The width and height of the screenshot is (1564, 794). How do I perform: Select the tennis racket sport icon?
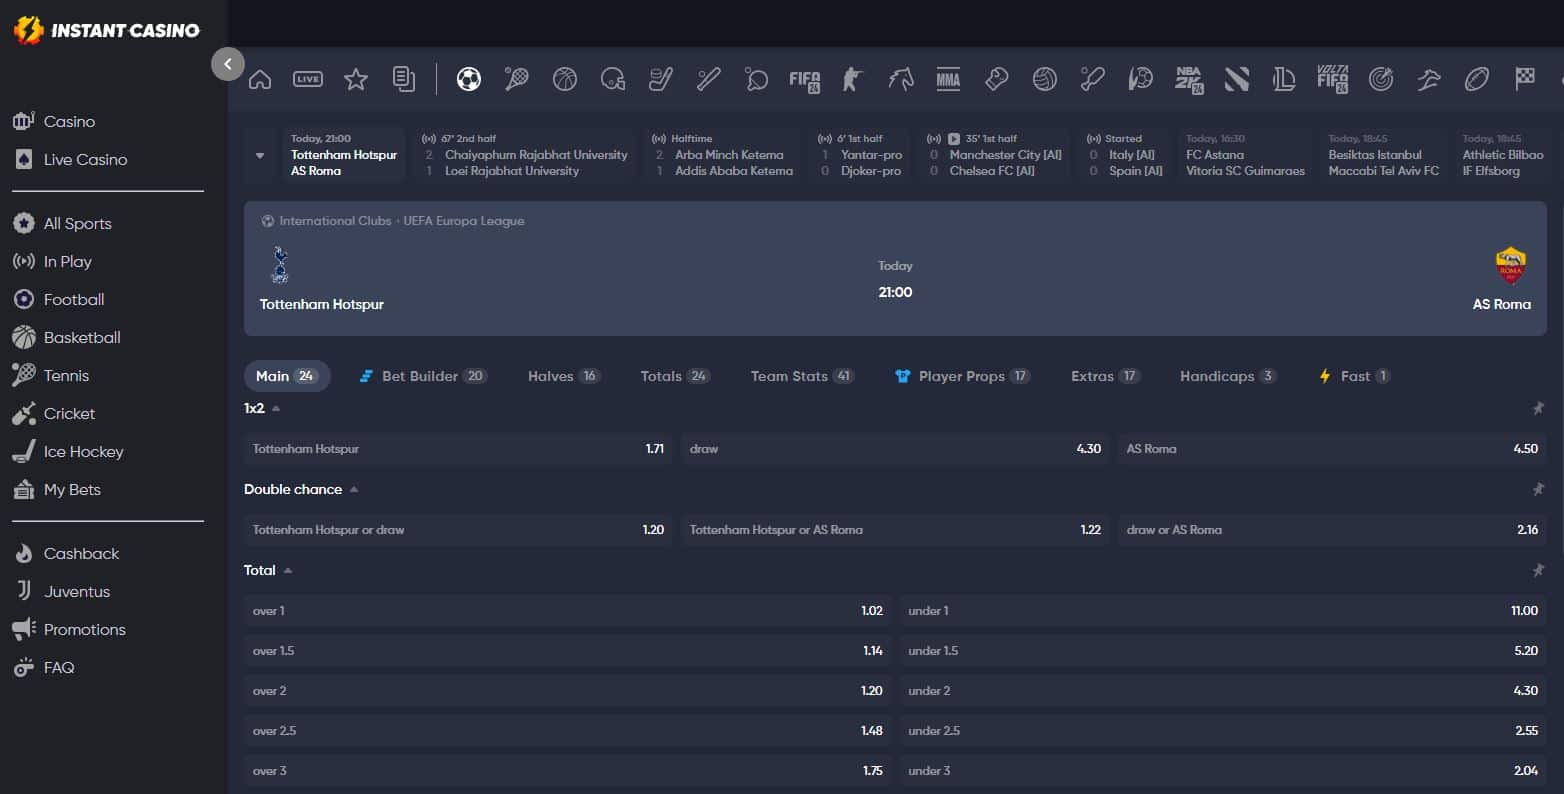pyautogui.click(x=517, y=79)
